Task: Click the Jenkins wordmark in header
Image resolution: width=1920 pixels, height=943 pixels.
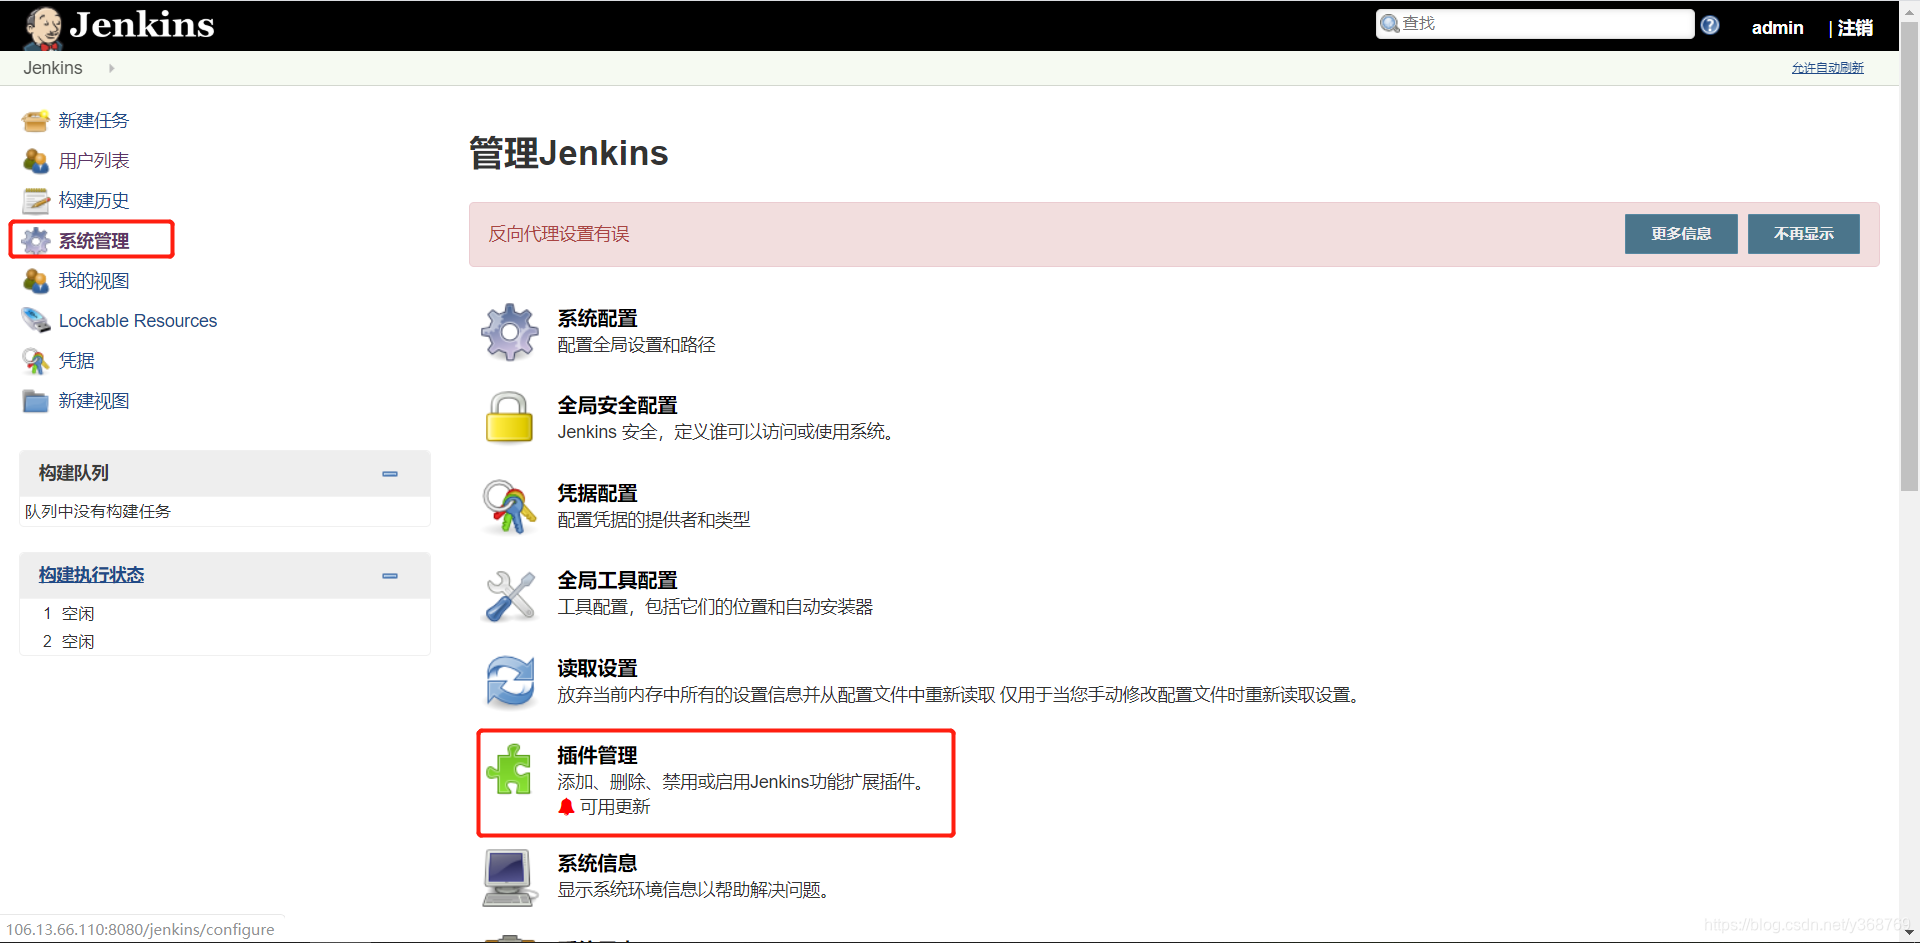Action: click(142, 25)
